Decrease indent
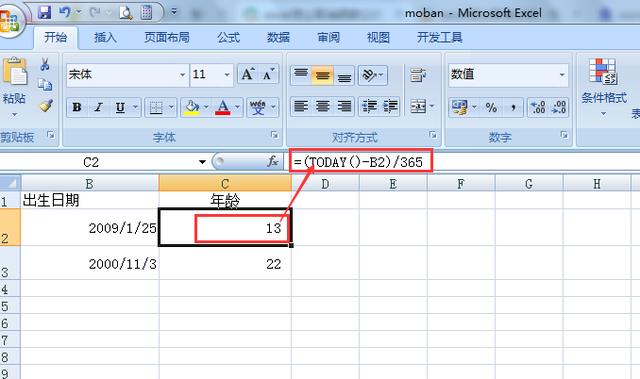This screenshot has width=640, height=379. tap(369, 106)
